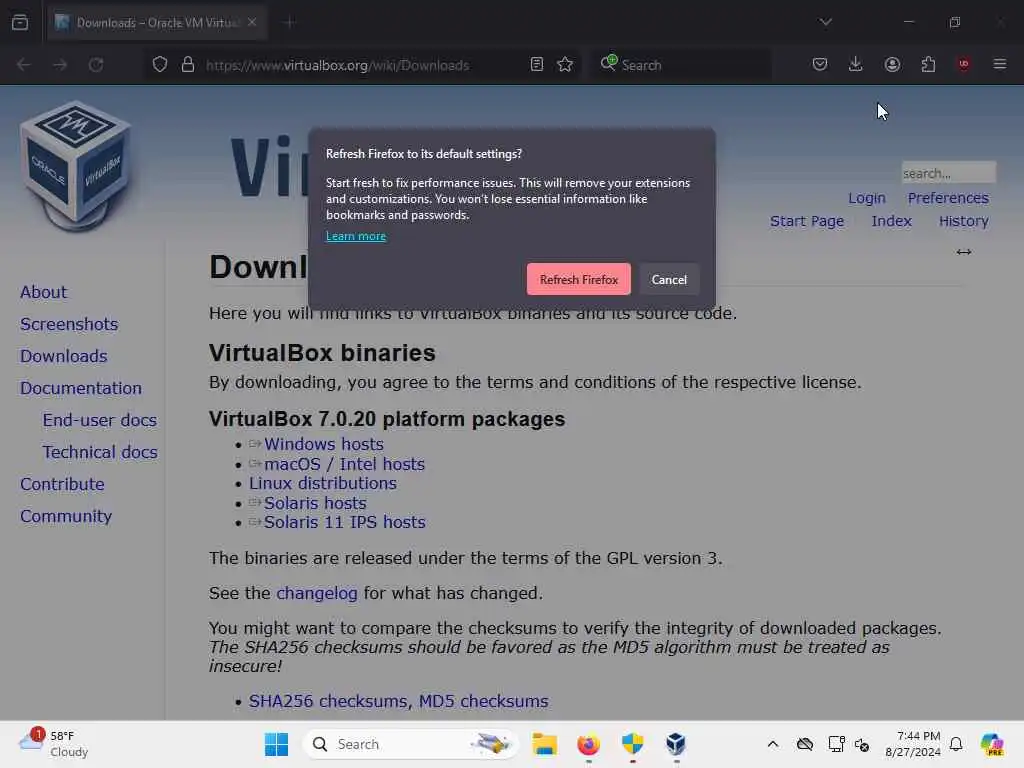The height and width of the screenshot is (768, 1024).
Task: Open Windows Security shield taskbar icon
Action: point(632,744)
